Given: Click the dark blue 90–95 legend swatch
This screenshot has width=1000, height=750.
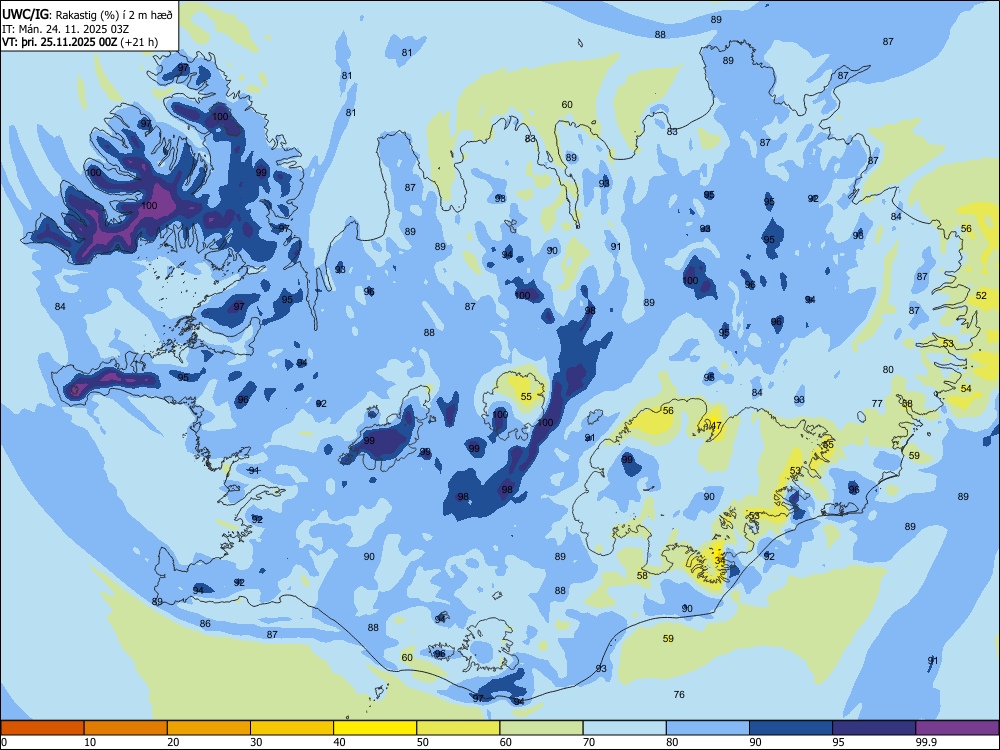Looking at the screenshot, I should [791, 728].
